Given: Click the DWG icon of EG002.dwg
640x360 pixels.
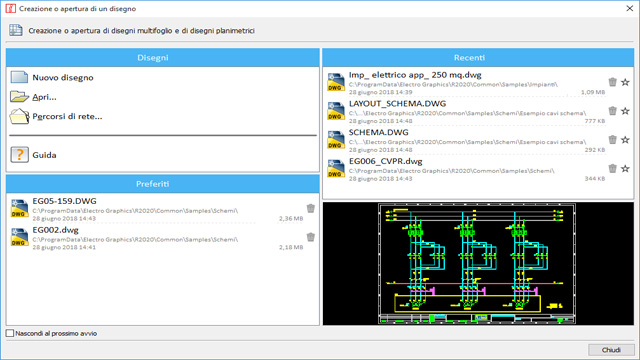Looking at the screenshot, I should 19,237.
